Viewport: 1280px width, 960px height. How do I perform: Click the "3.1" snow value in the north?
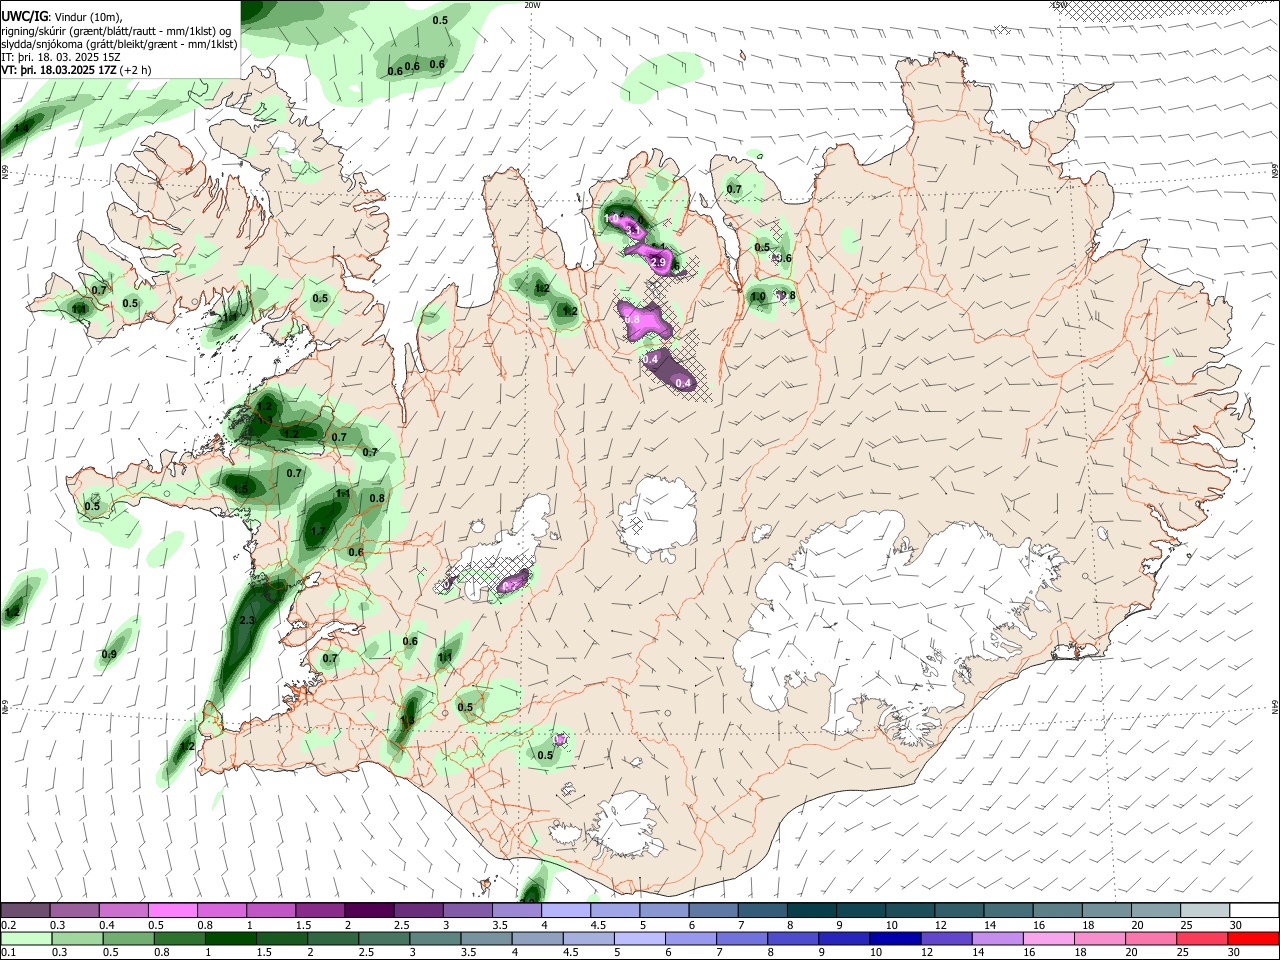pyautogui.click(x=633, y=231)
